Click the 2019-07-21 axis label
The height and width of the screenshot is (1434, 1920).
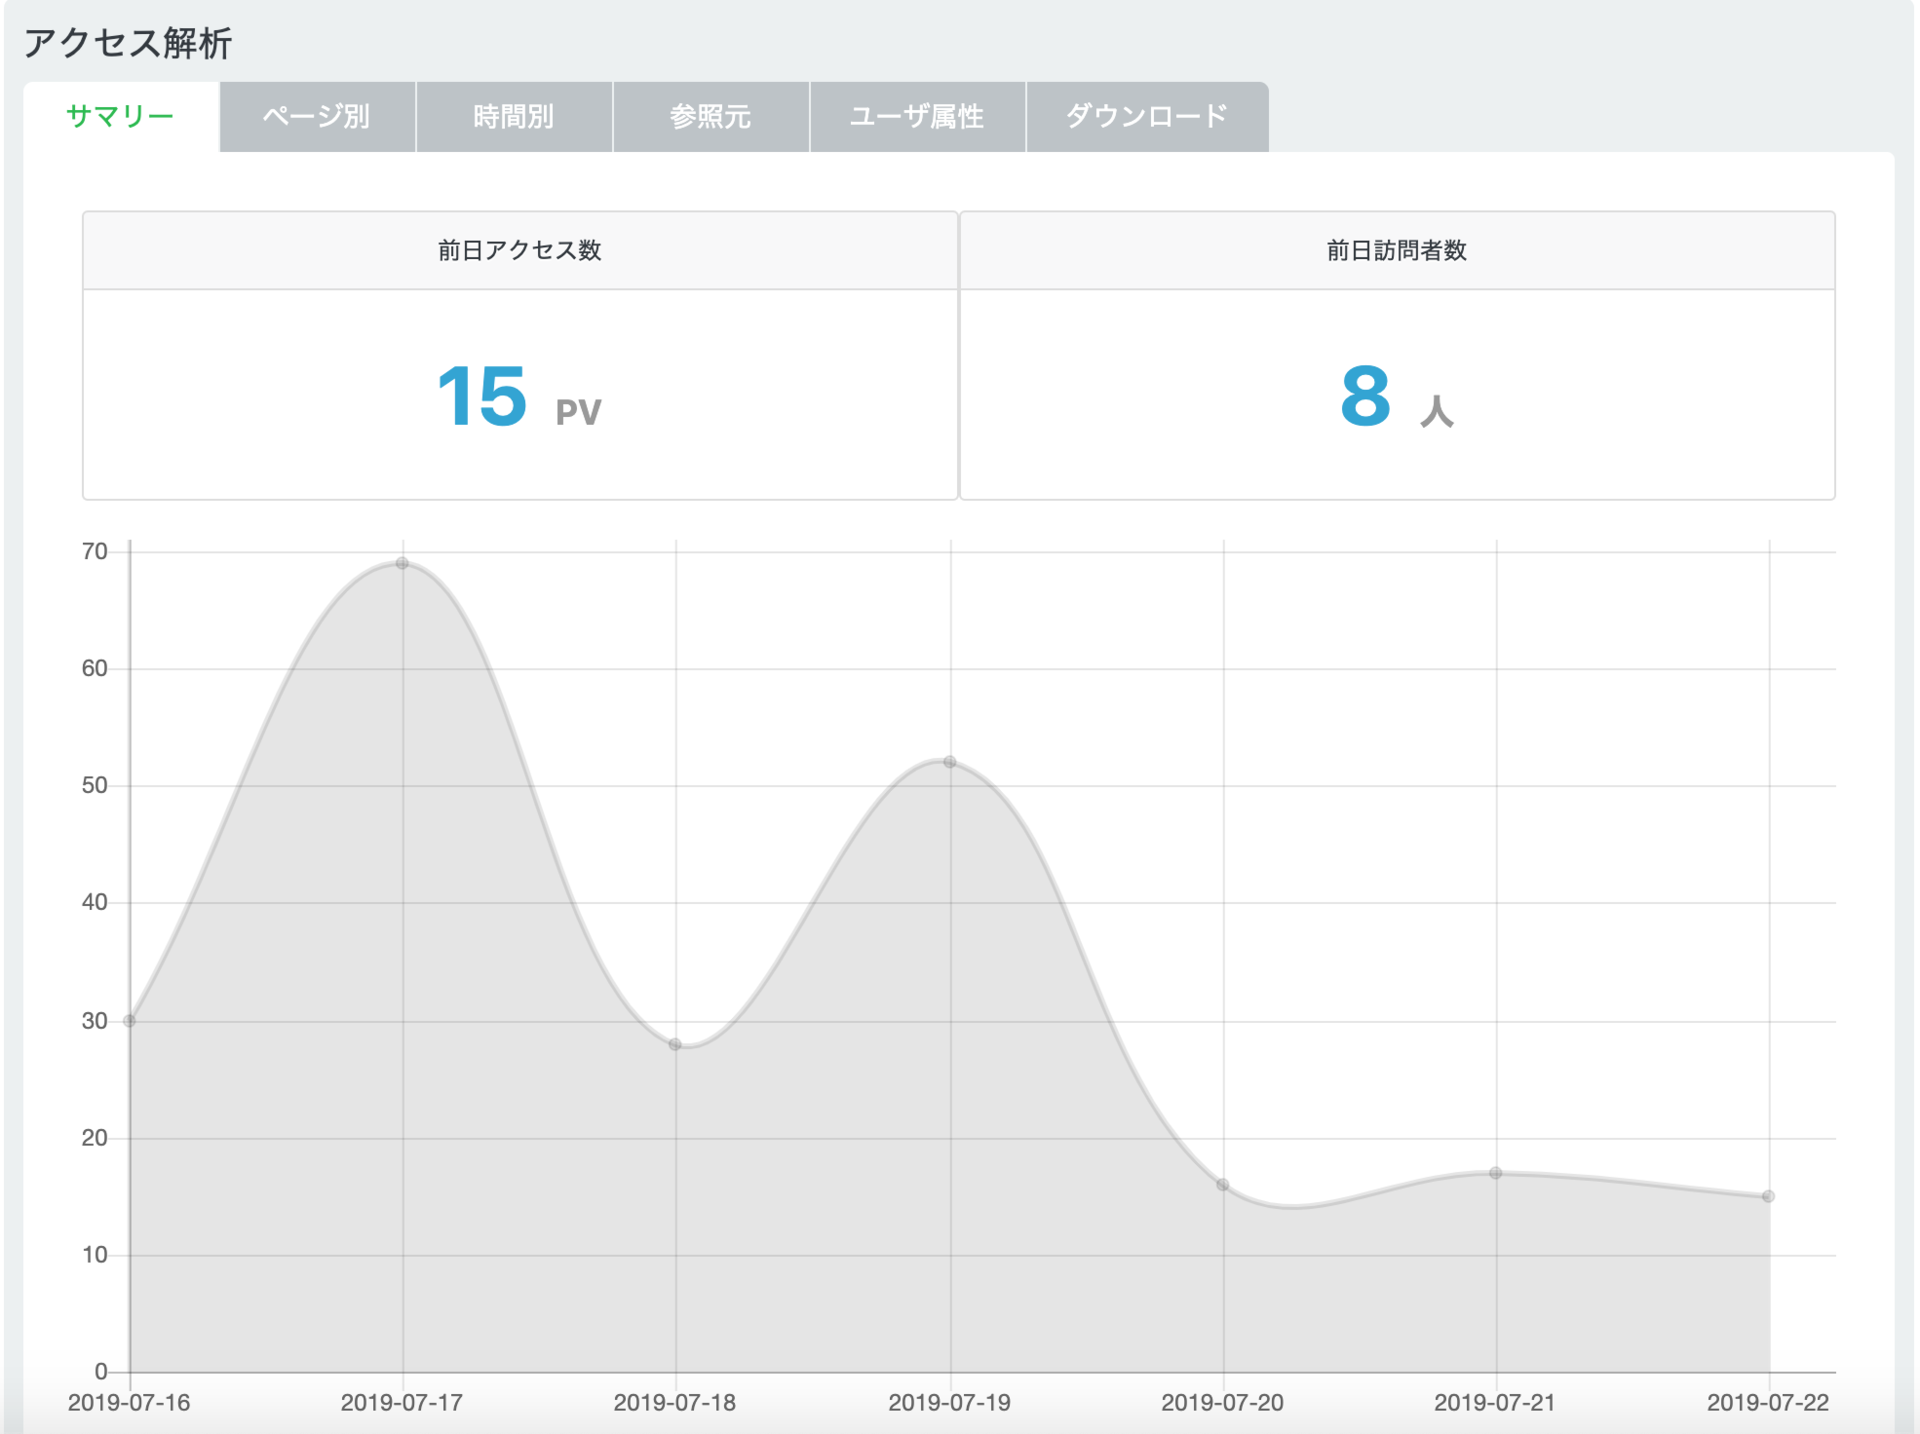click(1496, 1403)
